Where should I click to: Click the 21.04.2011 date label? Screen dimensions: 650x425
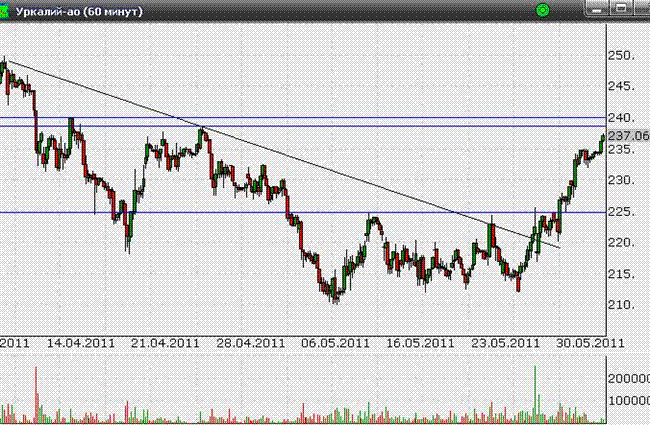tap(165, 343)
